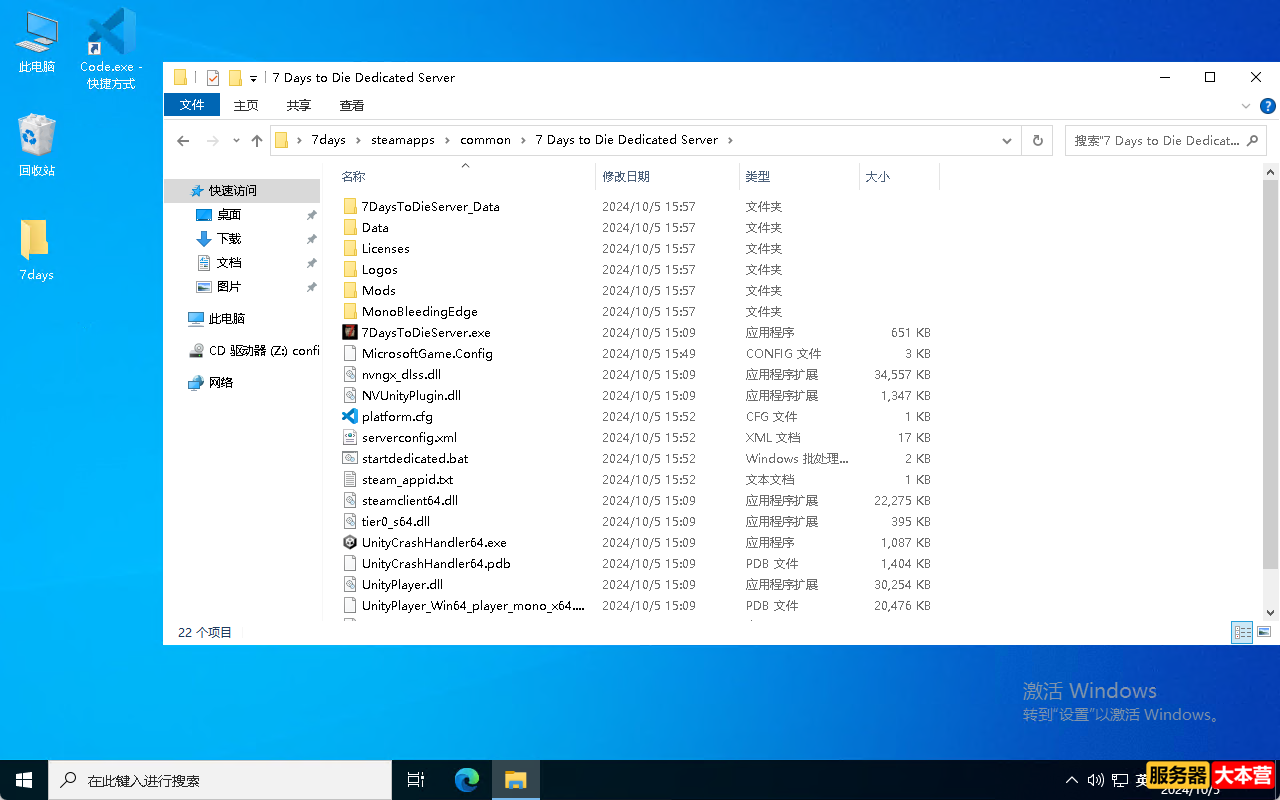1280x800 pixels.
Task: Navigate to steamapps in the address breadcrumb
Action: pos(403,141)
